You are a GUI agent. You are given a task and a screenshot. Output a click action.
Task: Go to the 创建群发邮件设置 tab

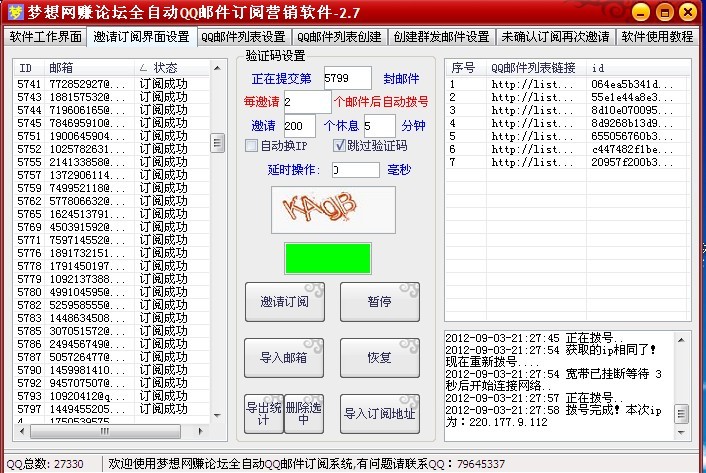[x=441, y=37]
